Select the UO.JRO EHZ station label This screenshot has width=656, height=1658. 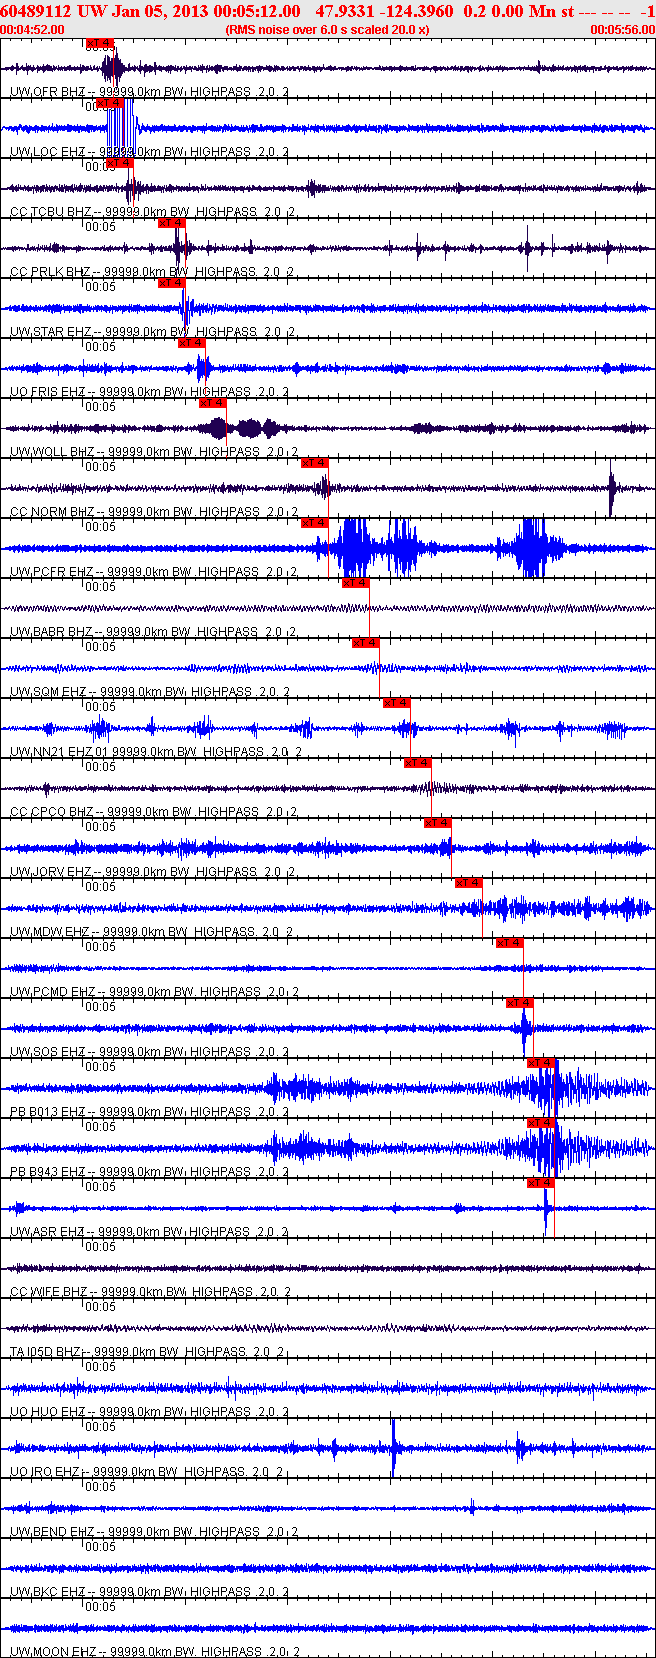146,1472
